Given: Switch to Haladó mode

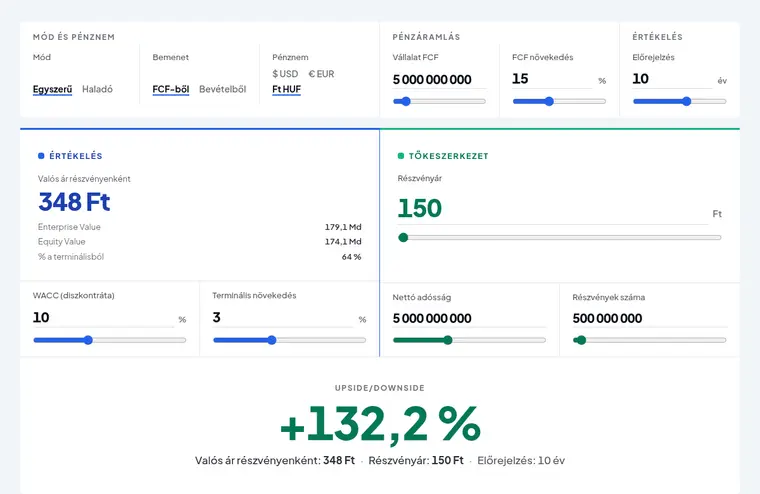Looking at the screenshot, I should click(x=97, y=89).
